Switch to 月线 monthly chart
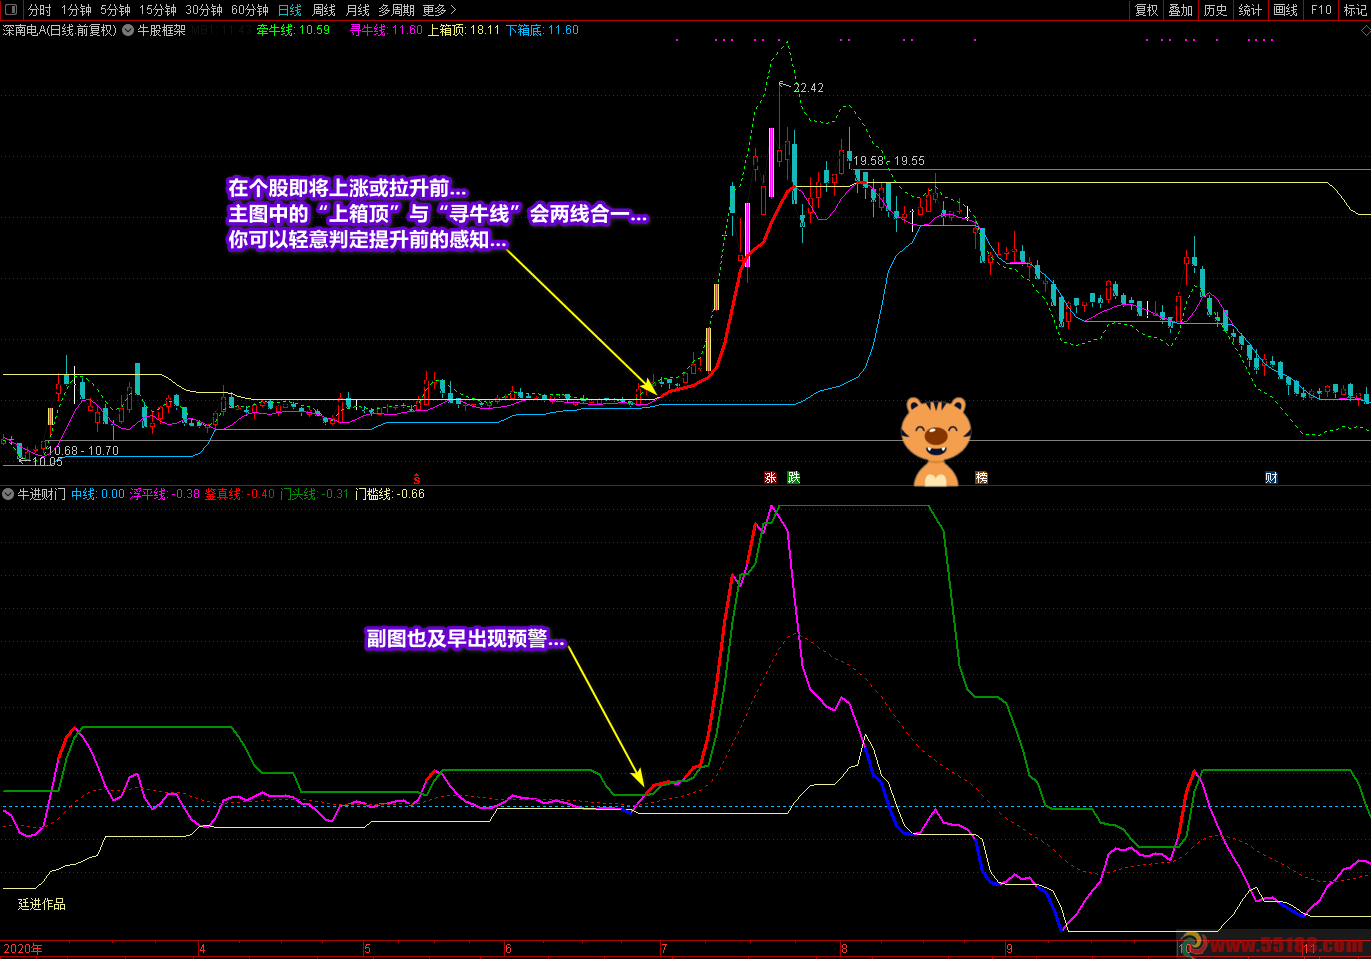The height and width of the screenshot is (959, 1371). pyautogui.click(x=358, y=10)
